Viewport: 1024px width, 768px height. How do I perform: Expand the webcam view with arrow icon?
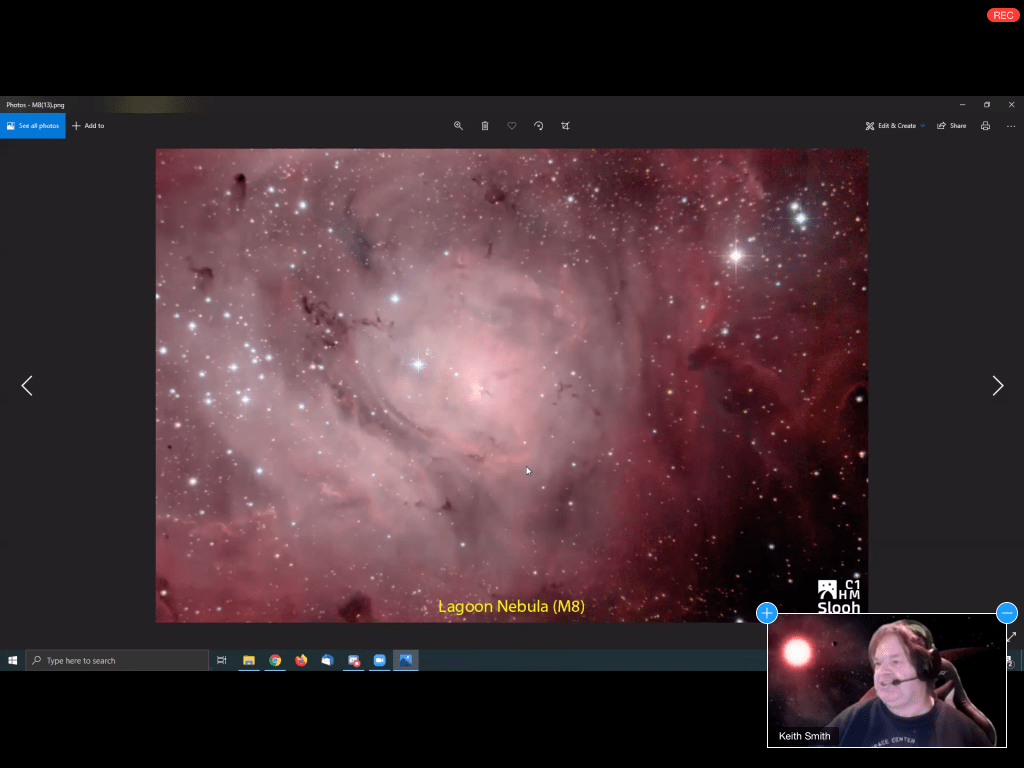pyautogui.click(x=1011, y=637)
